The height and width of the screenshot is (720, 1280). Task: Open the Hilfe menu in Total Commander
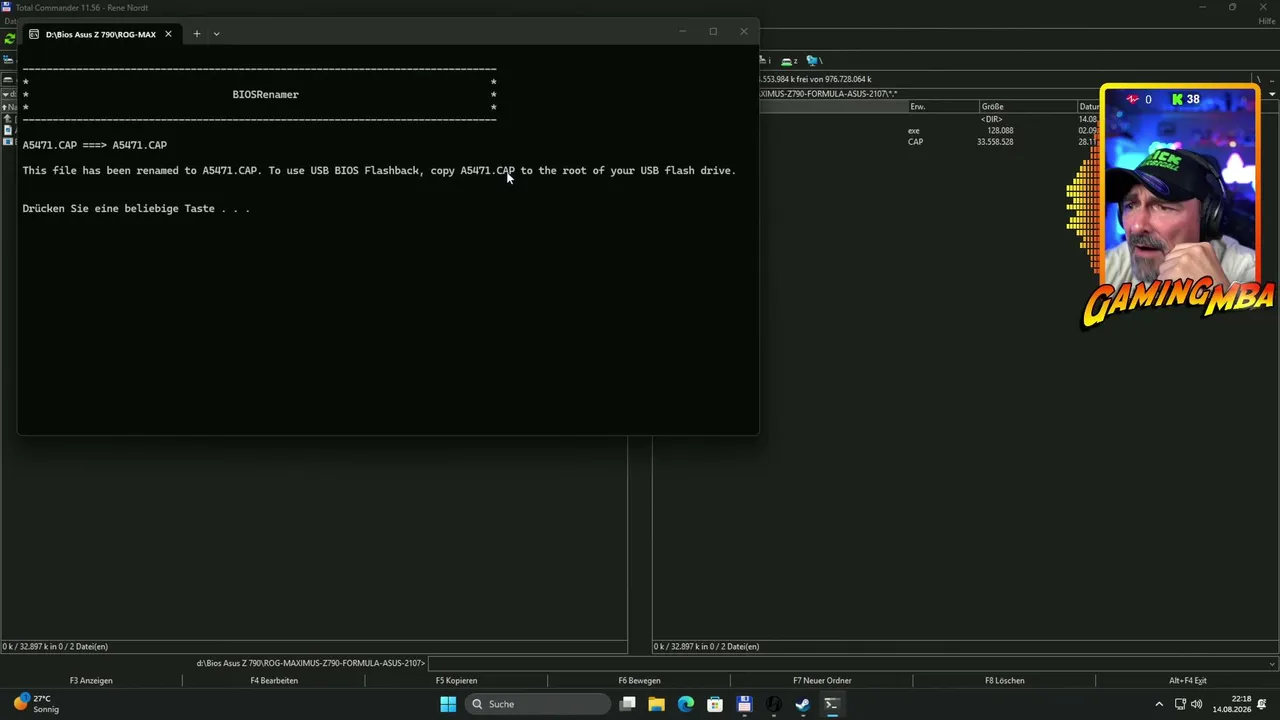click(x=1266, y=21)
